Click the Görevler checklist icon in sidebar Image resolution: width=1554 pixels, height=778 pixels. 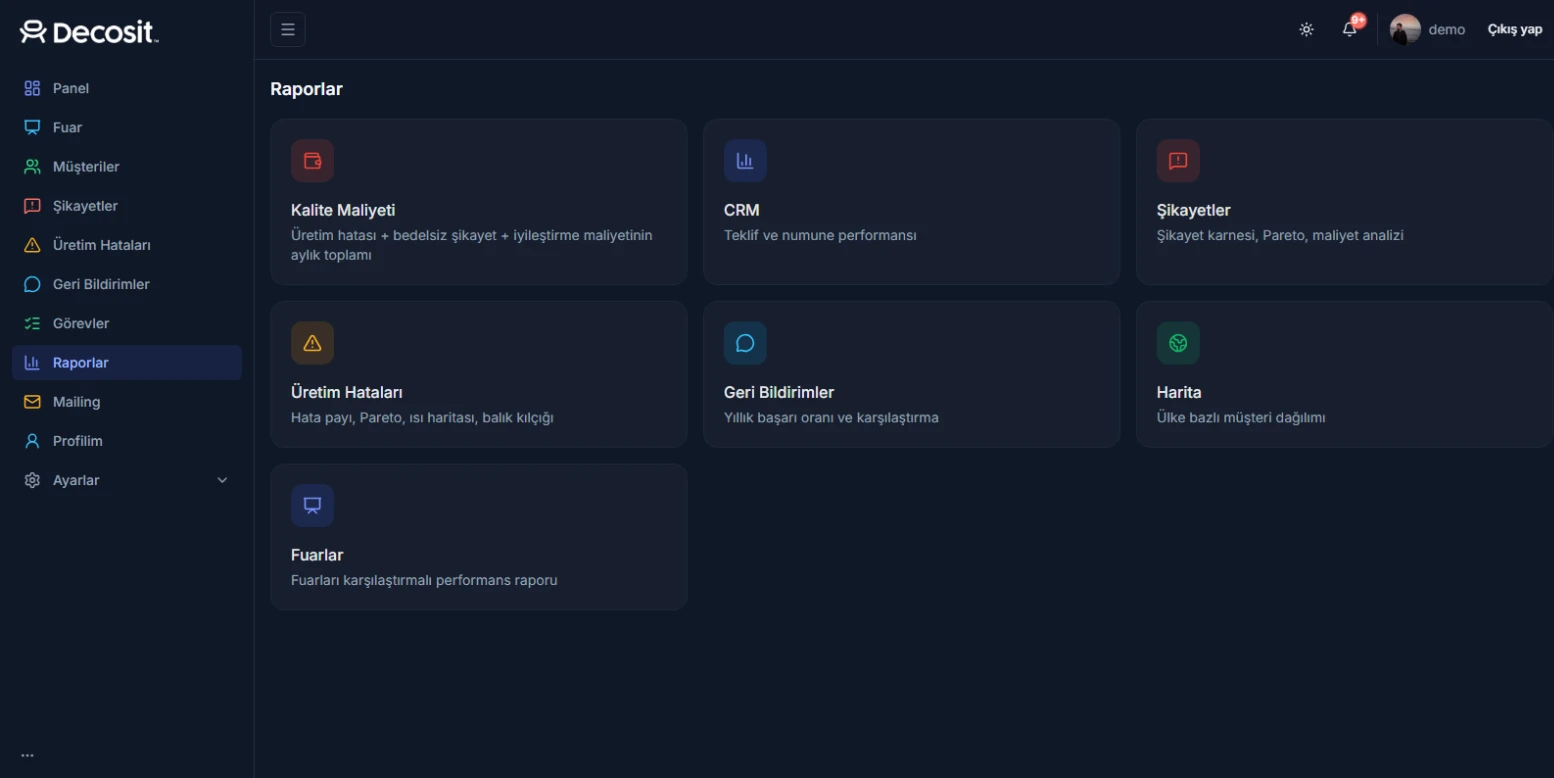click(32, 323)
